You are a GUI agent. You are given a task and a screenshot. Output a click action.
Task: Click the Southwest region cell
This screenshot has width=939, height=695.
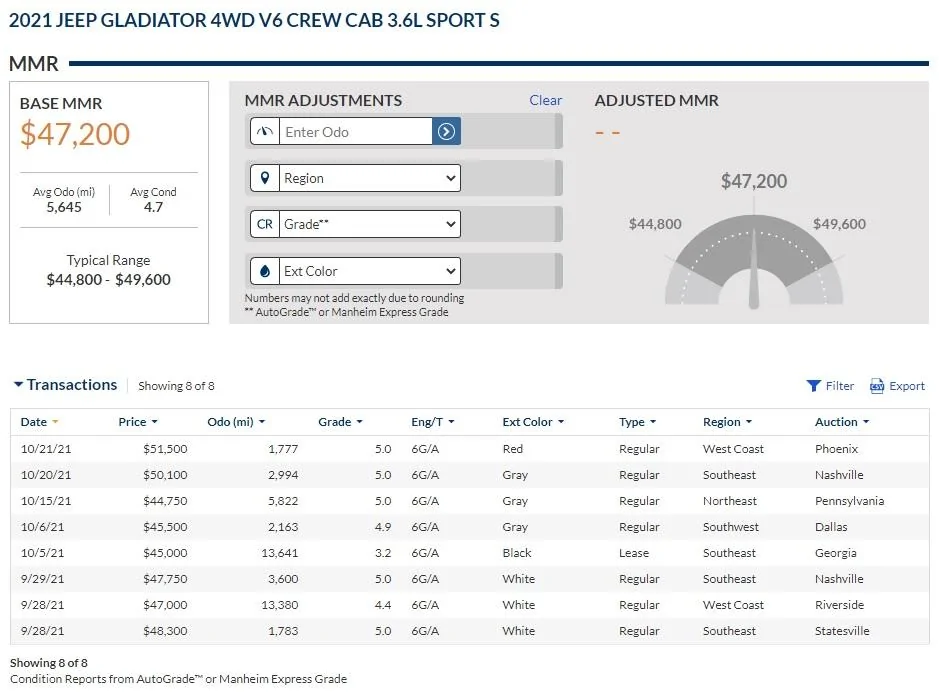pos(731,527)
